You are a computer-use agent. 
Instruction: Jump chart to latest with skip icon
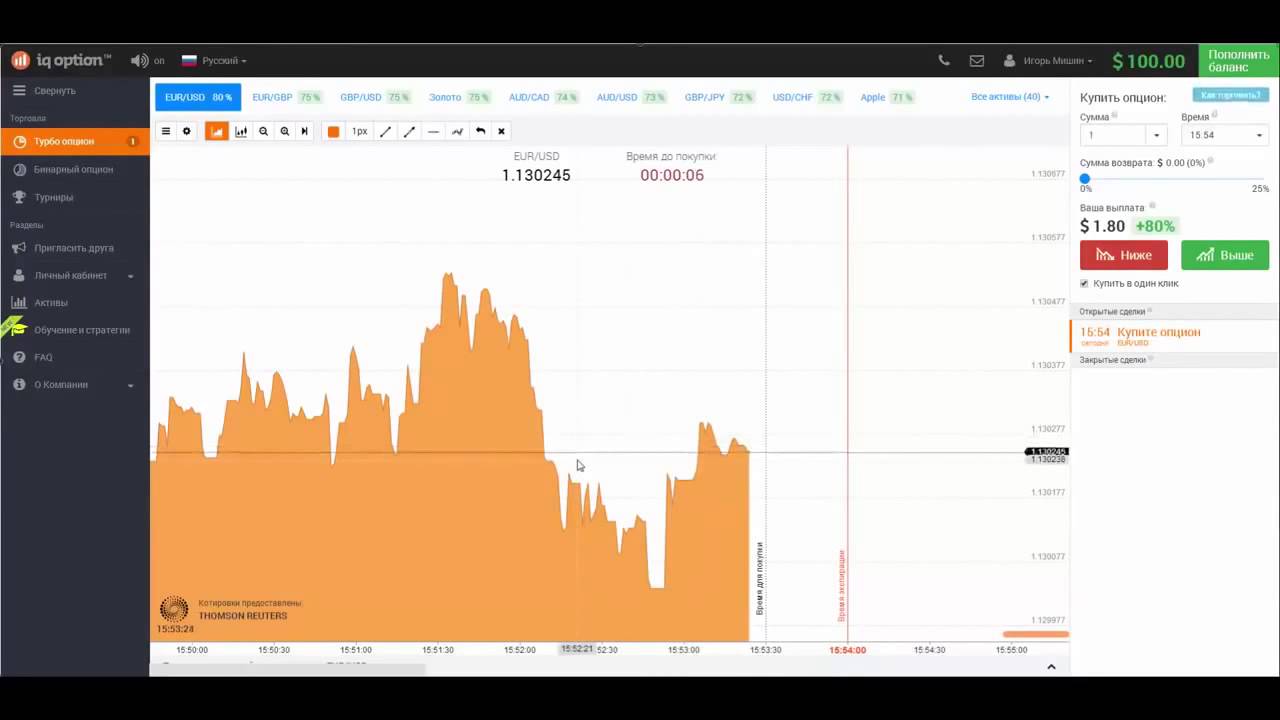pyautogui.click(x=304, y=131)
